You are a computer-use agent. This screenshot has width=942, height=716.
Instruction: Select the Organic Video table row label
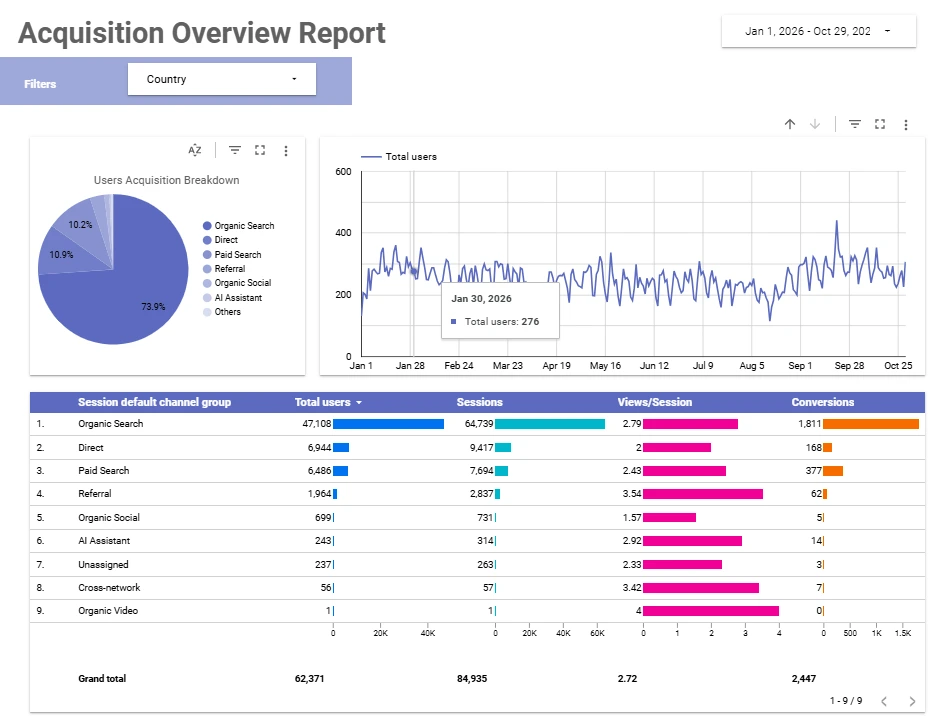[108, 611]
